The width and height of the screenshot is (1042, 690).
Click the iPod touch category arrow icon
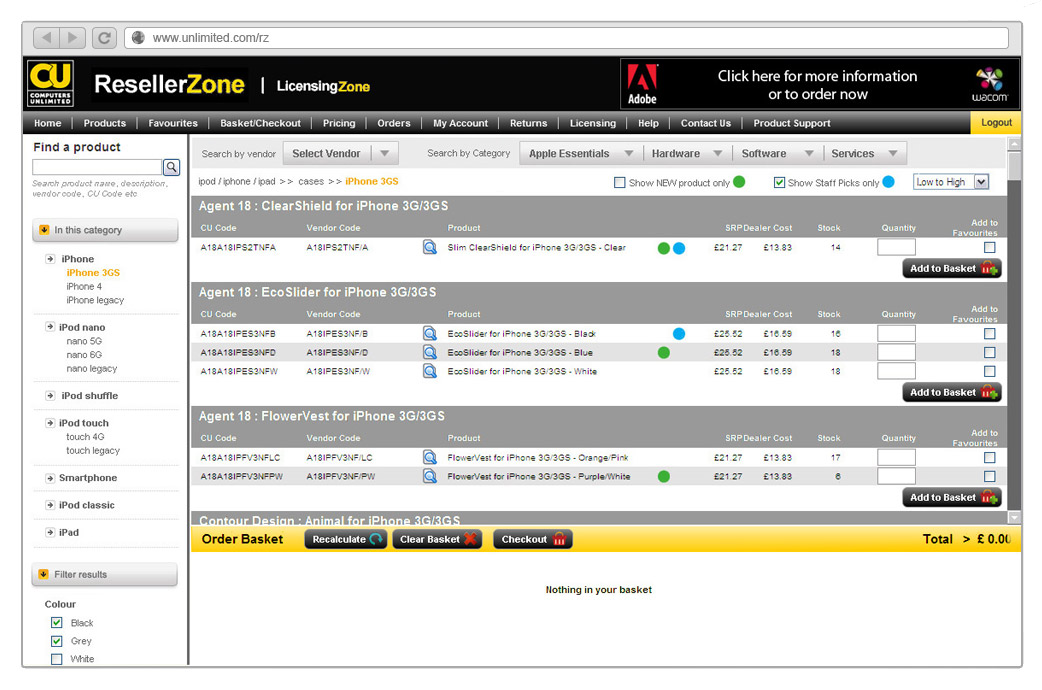[50, 423]
